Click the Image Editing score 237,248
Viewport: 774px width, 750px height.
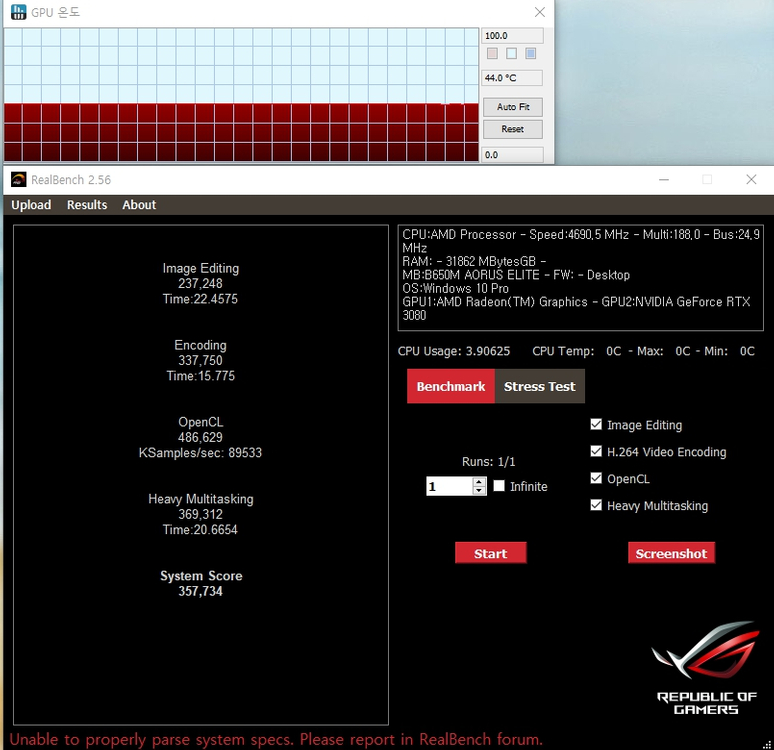click(x=200, y=283)
